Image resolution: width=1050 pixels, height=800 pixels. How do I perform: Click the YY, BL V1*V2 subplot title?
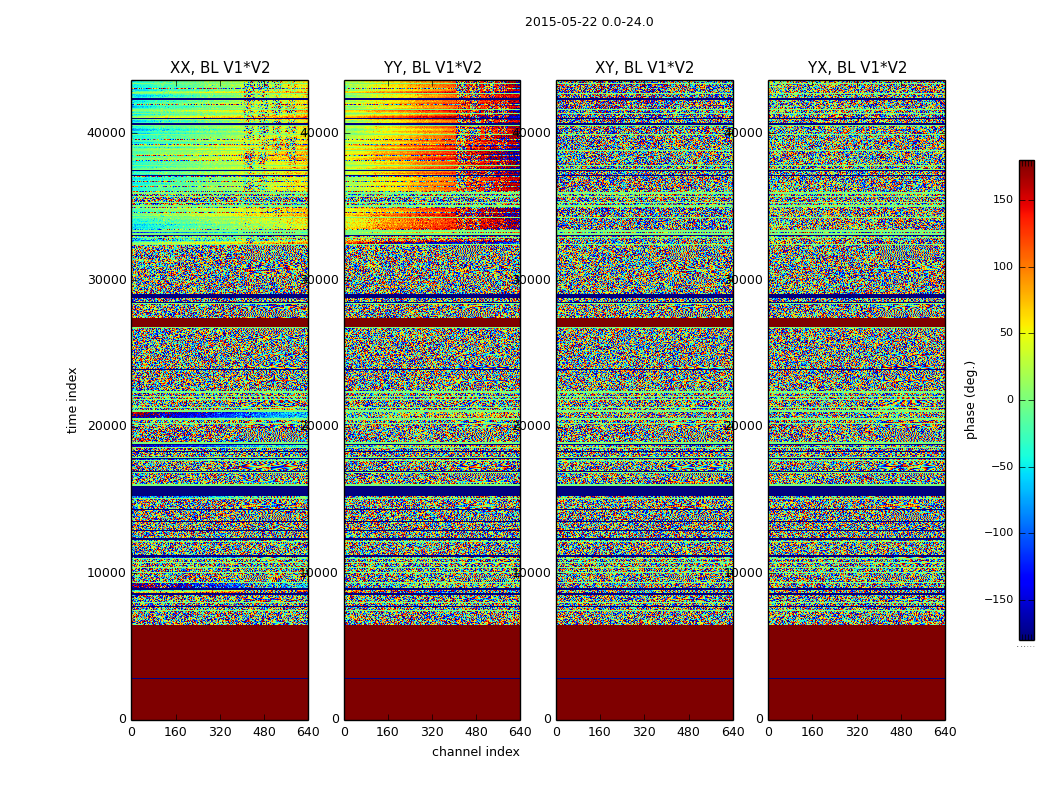coord(433,68)
